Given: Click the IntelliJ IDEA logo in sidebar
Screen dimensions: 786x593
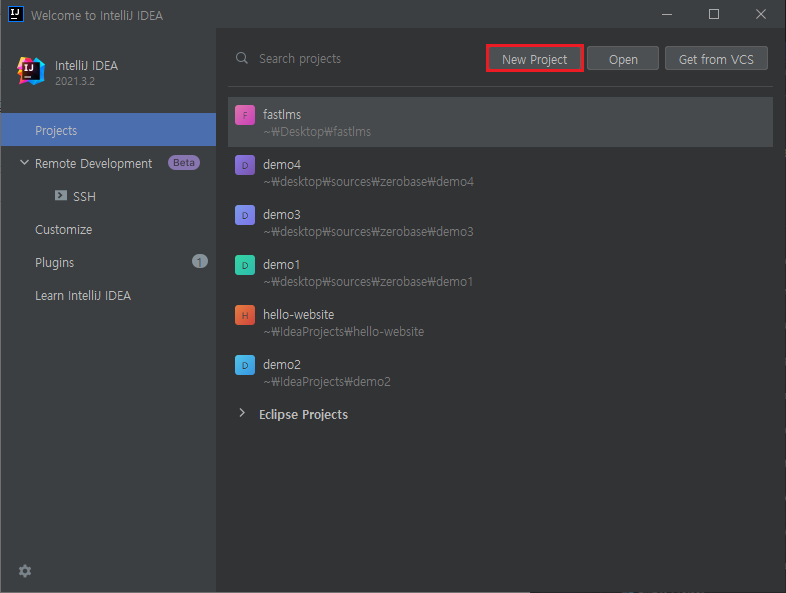Looking at the screenshot, I should tap(30, 71).
